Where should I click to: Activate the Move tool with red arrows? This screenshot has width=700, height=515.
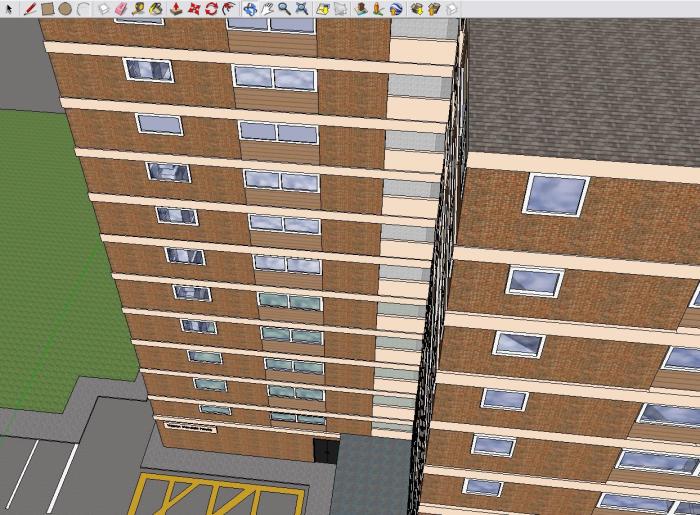[x=194, y=8]
